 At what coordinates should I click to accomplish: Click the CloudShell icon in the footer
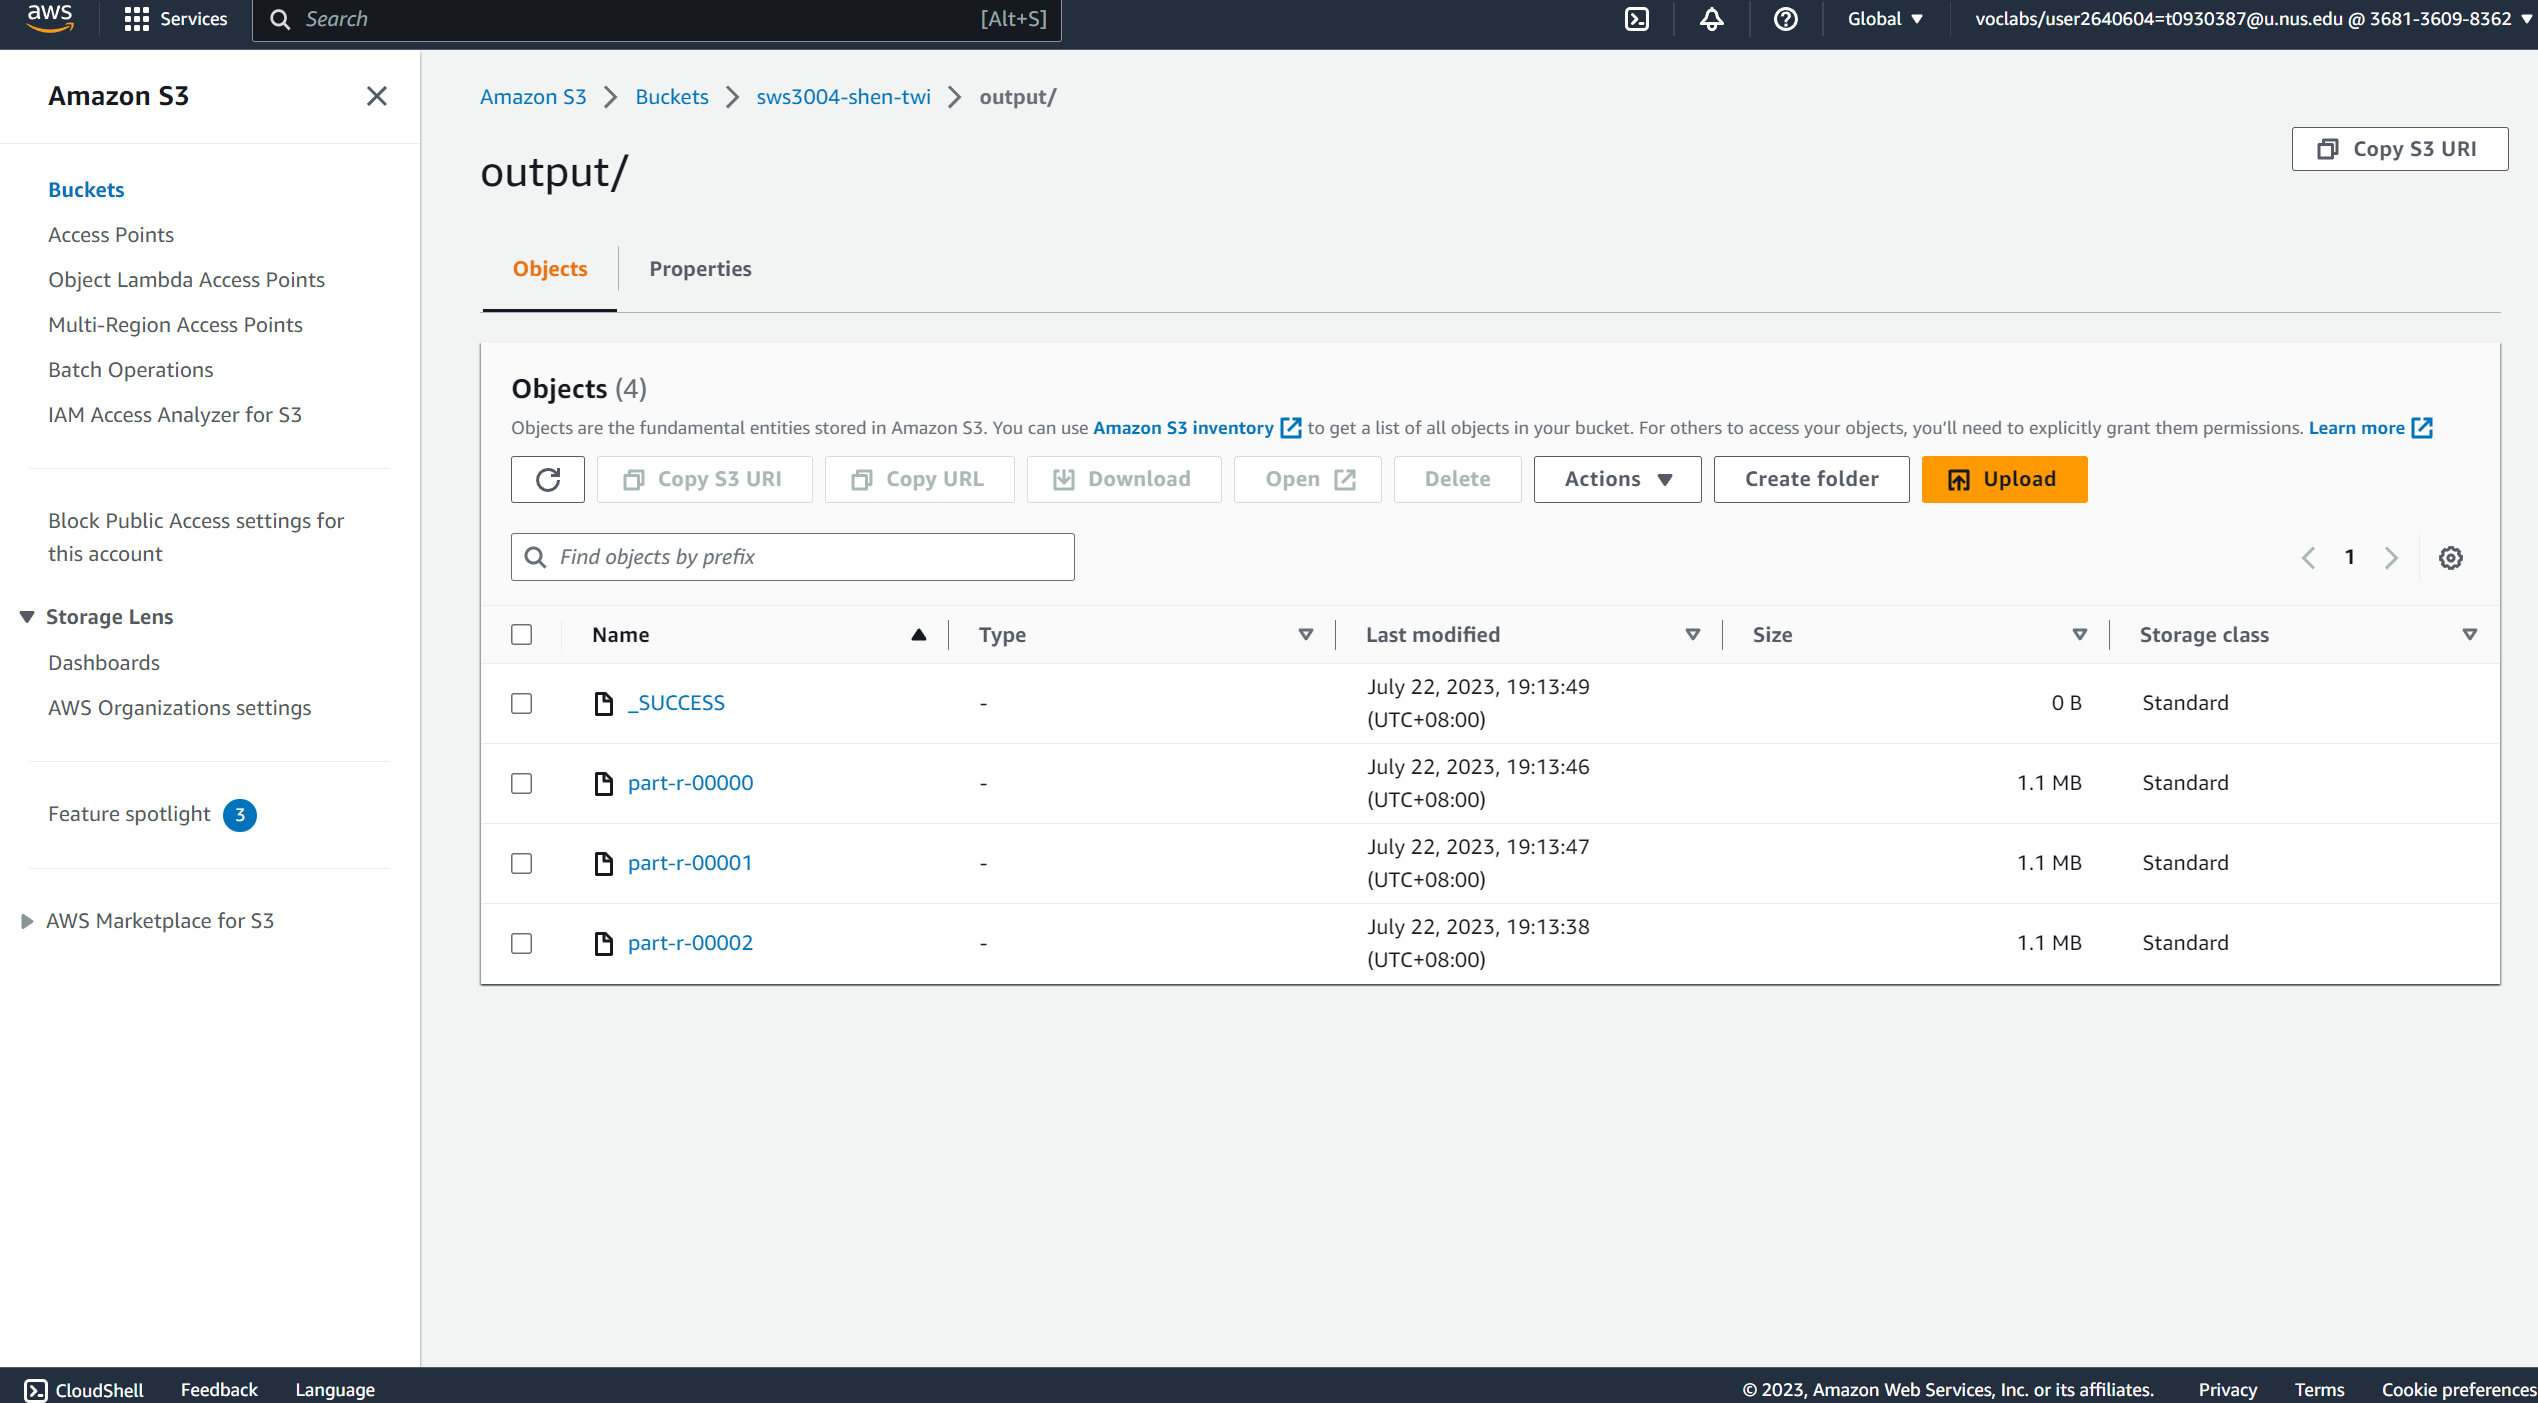point(35,1390)
